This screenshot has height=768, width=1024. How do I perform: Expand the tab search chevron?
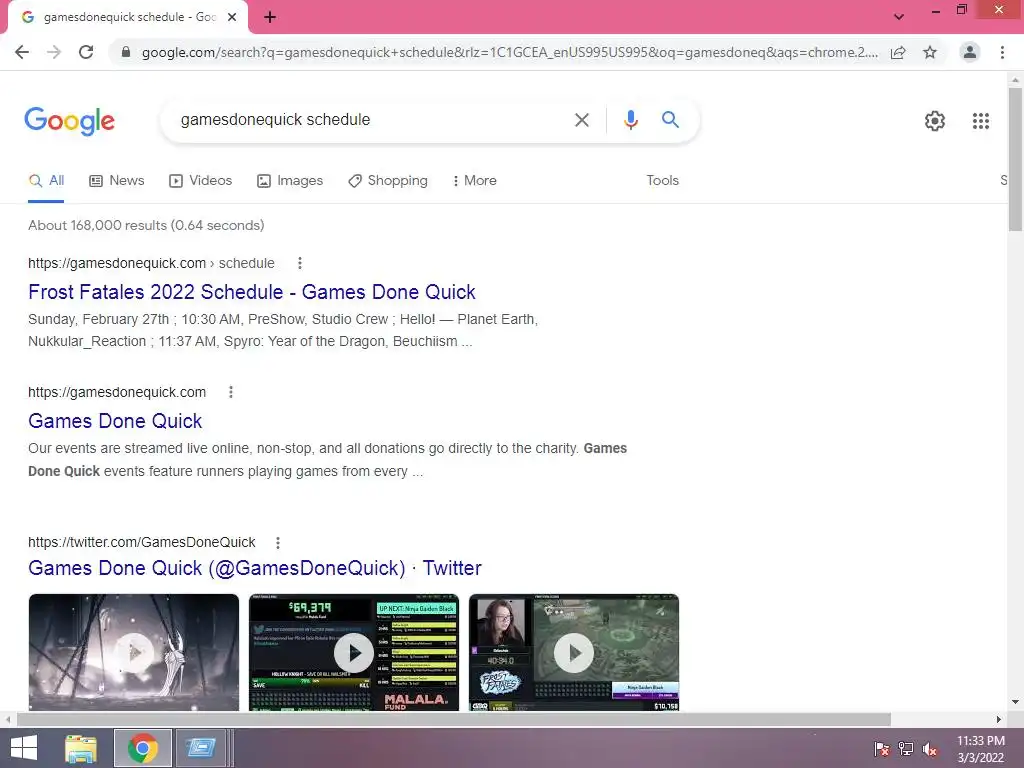click(899, 16)
